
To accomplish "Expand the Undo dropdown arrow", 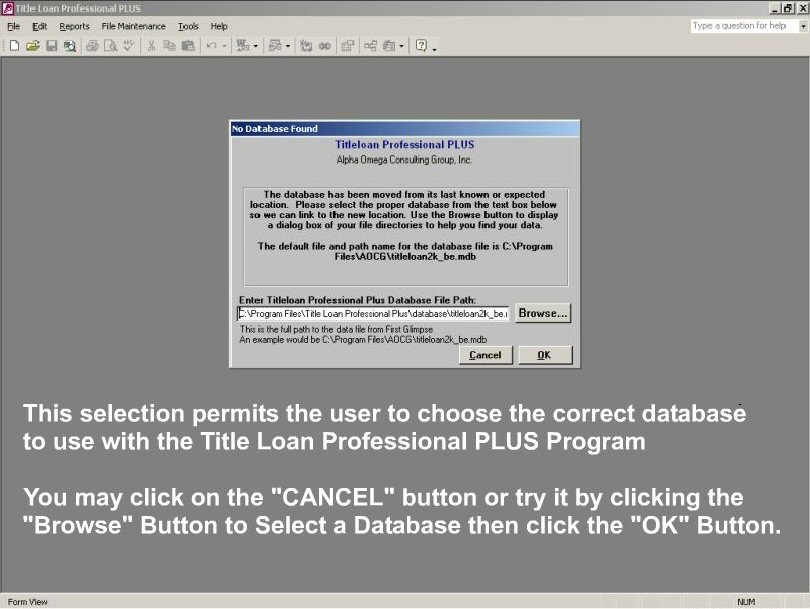I will [x=224, y=46].
